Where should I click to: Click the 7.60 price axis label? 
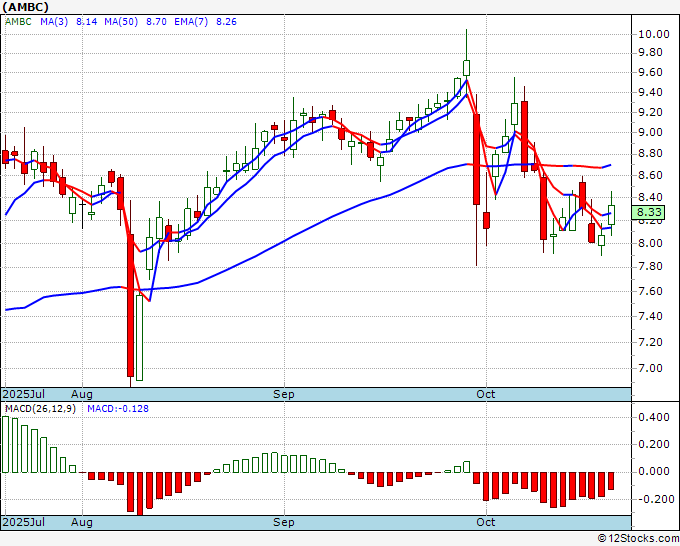(x=651, y=291)
